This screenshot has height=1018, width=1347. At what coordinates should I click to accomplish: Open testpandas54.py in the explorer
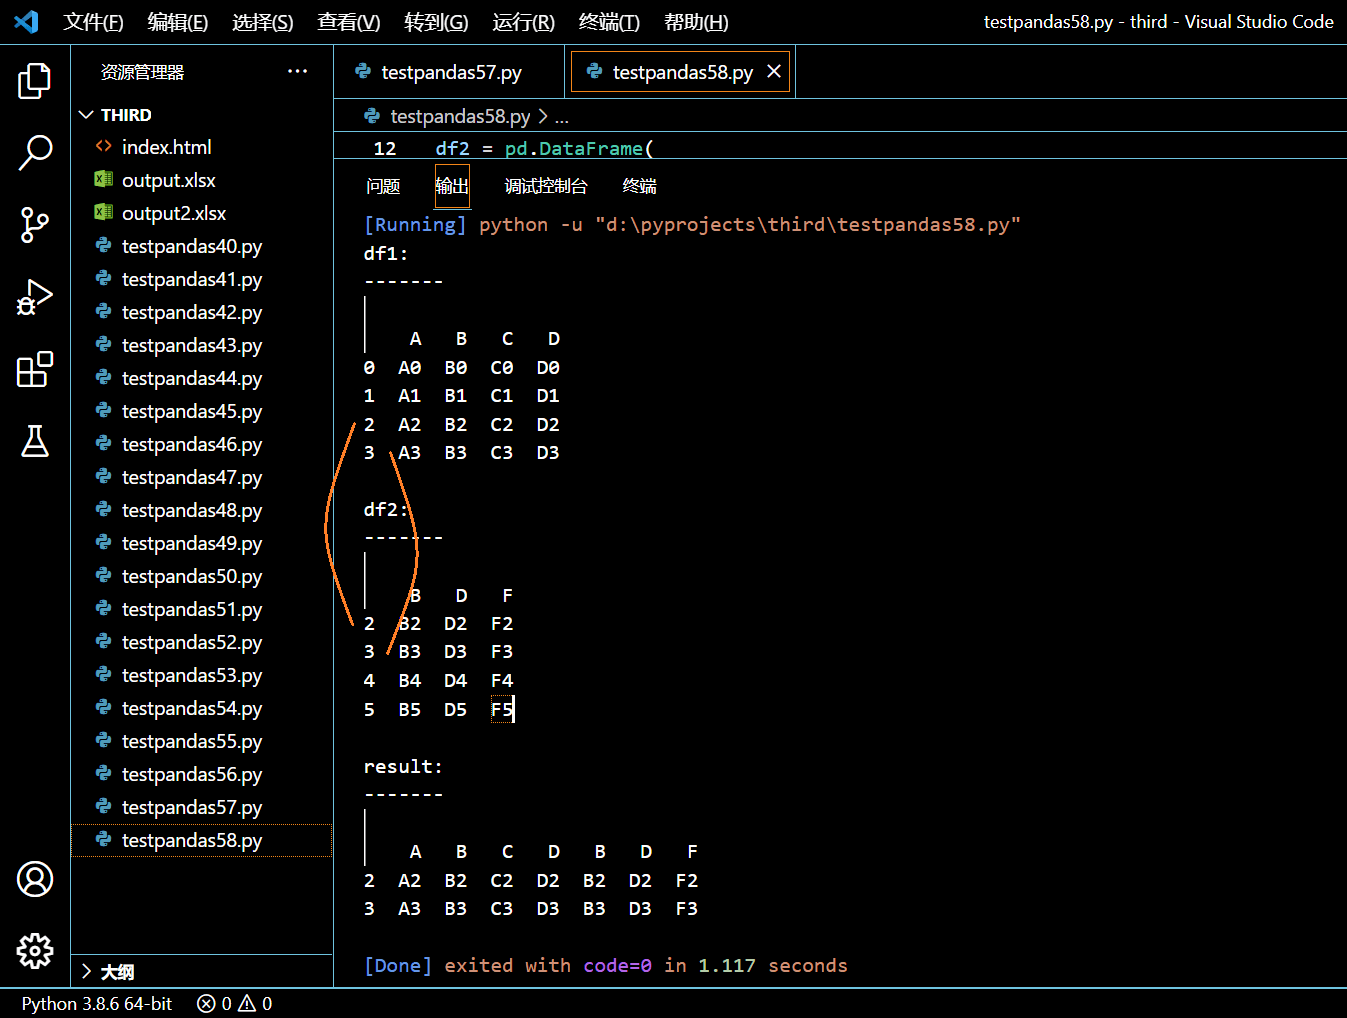click(x=202, y=708)
